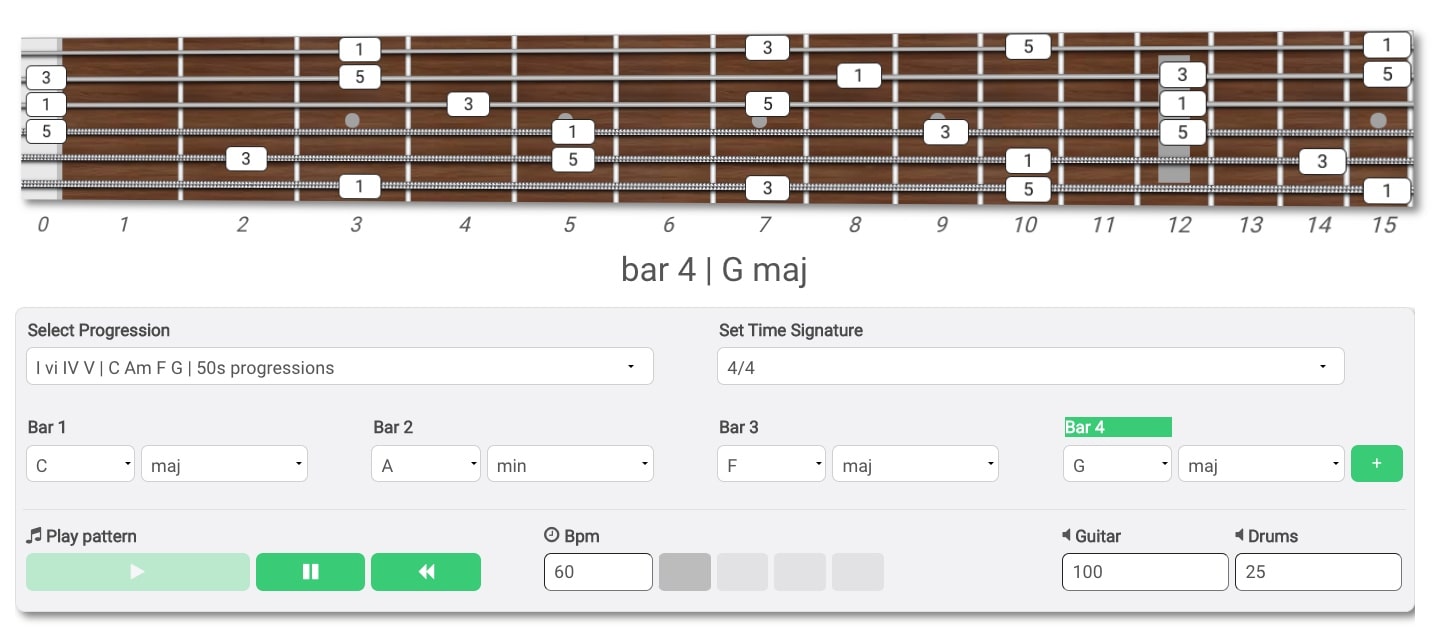Rewind the pattern using the rewind icon
This screenshot has width=1444, height=644.
(426, 571)
